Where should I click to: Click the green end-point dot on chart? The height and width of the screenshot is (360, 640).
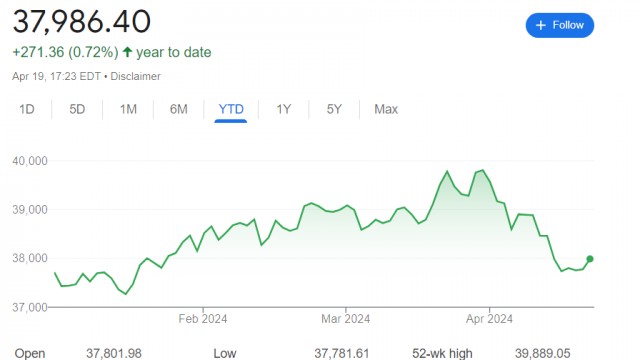pyautogui.click(x=590, y=259)
